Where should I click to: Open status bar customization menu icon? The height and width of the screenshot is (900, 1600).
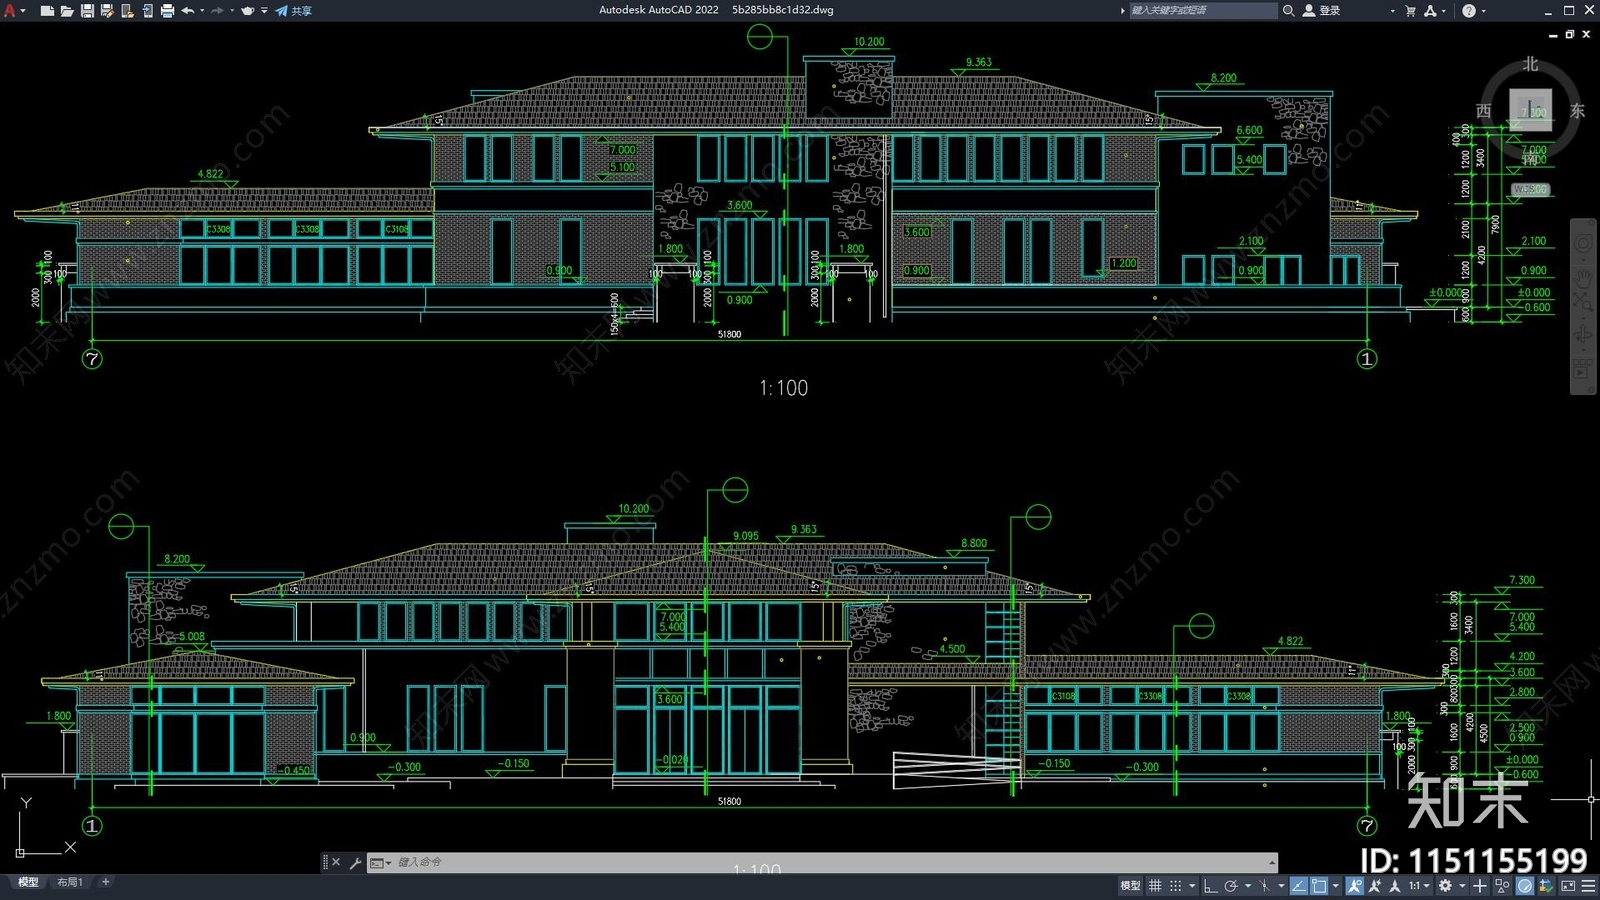coord(1588,885)
